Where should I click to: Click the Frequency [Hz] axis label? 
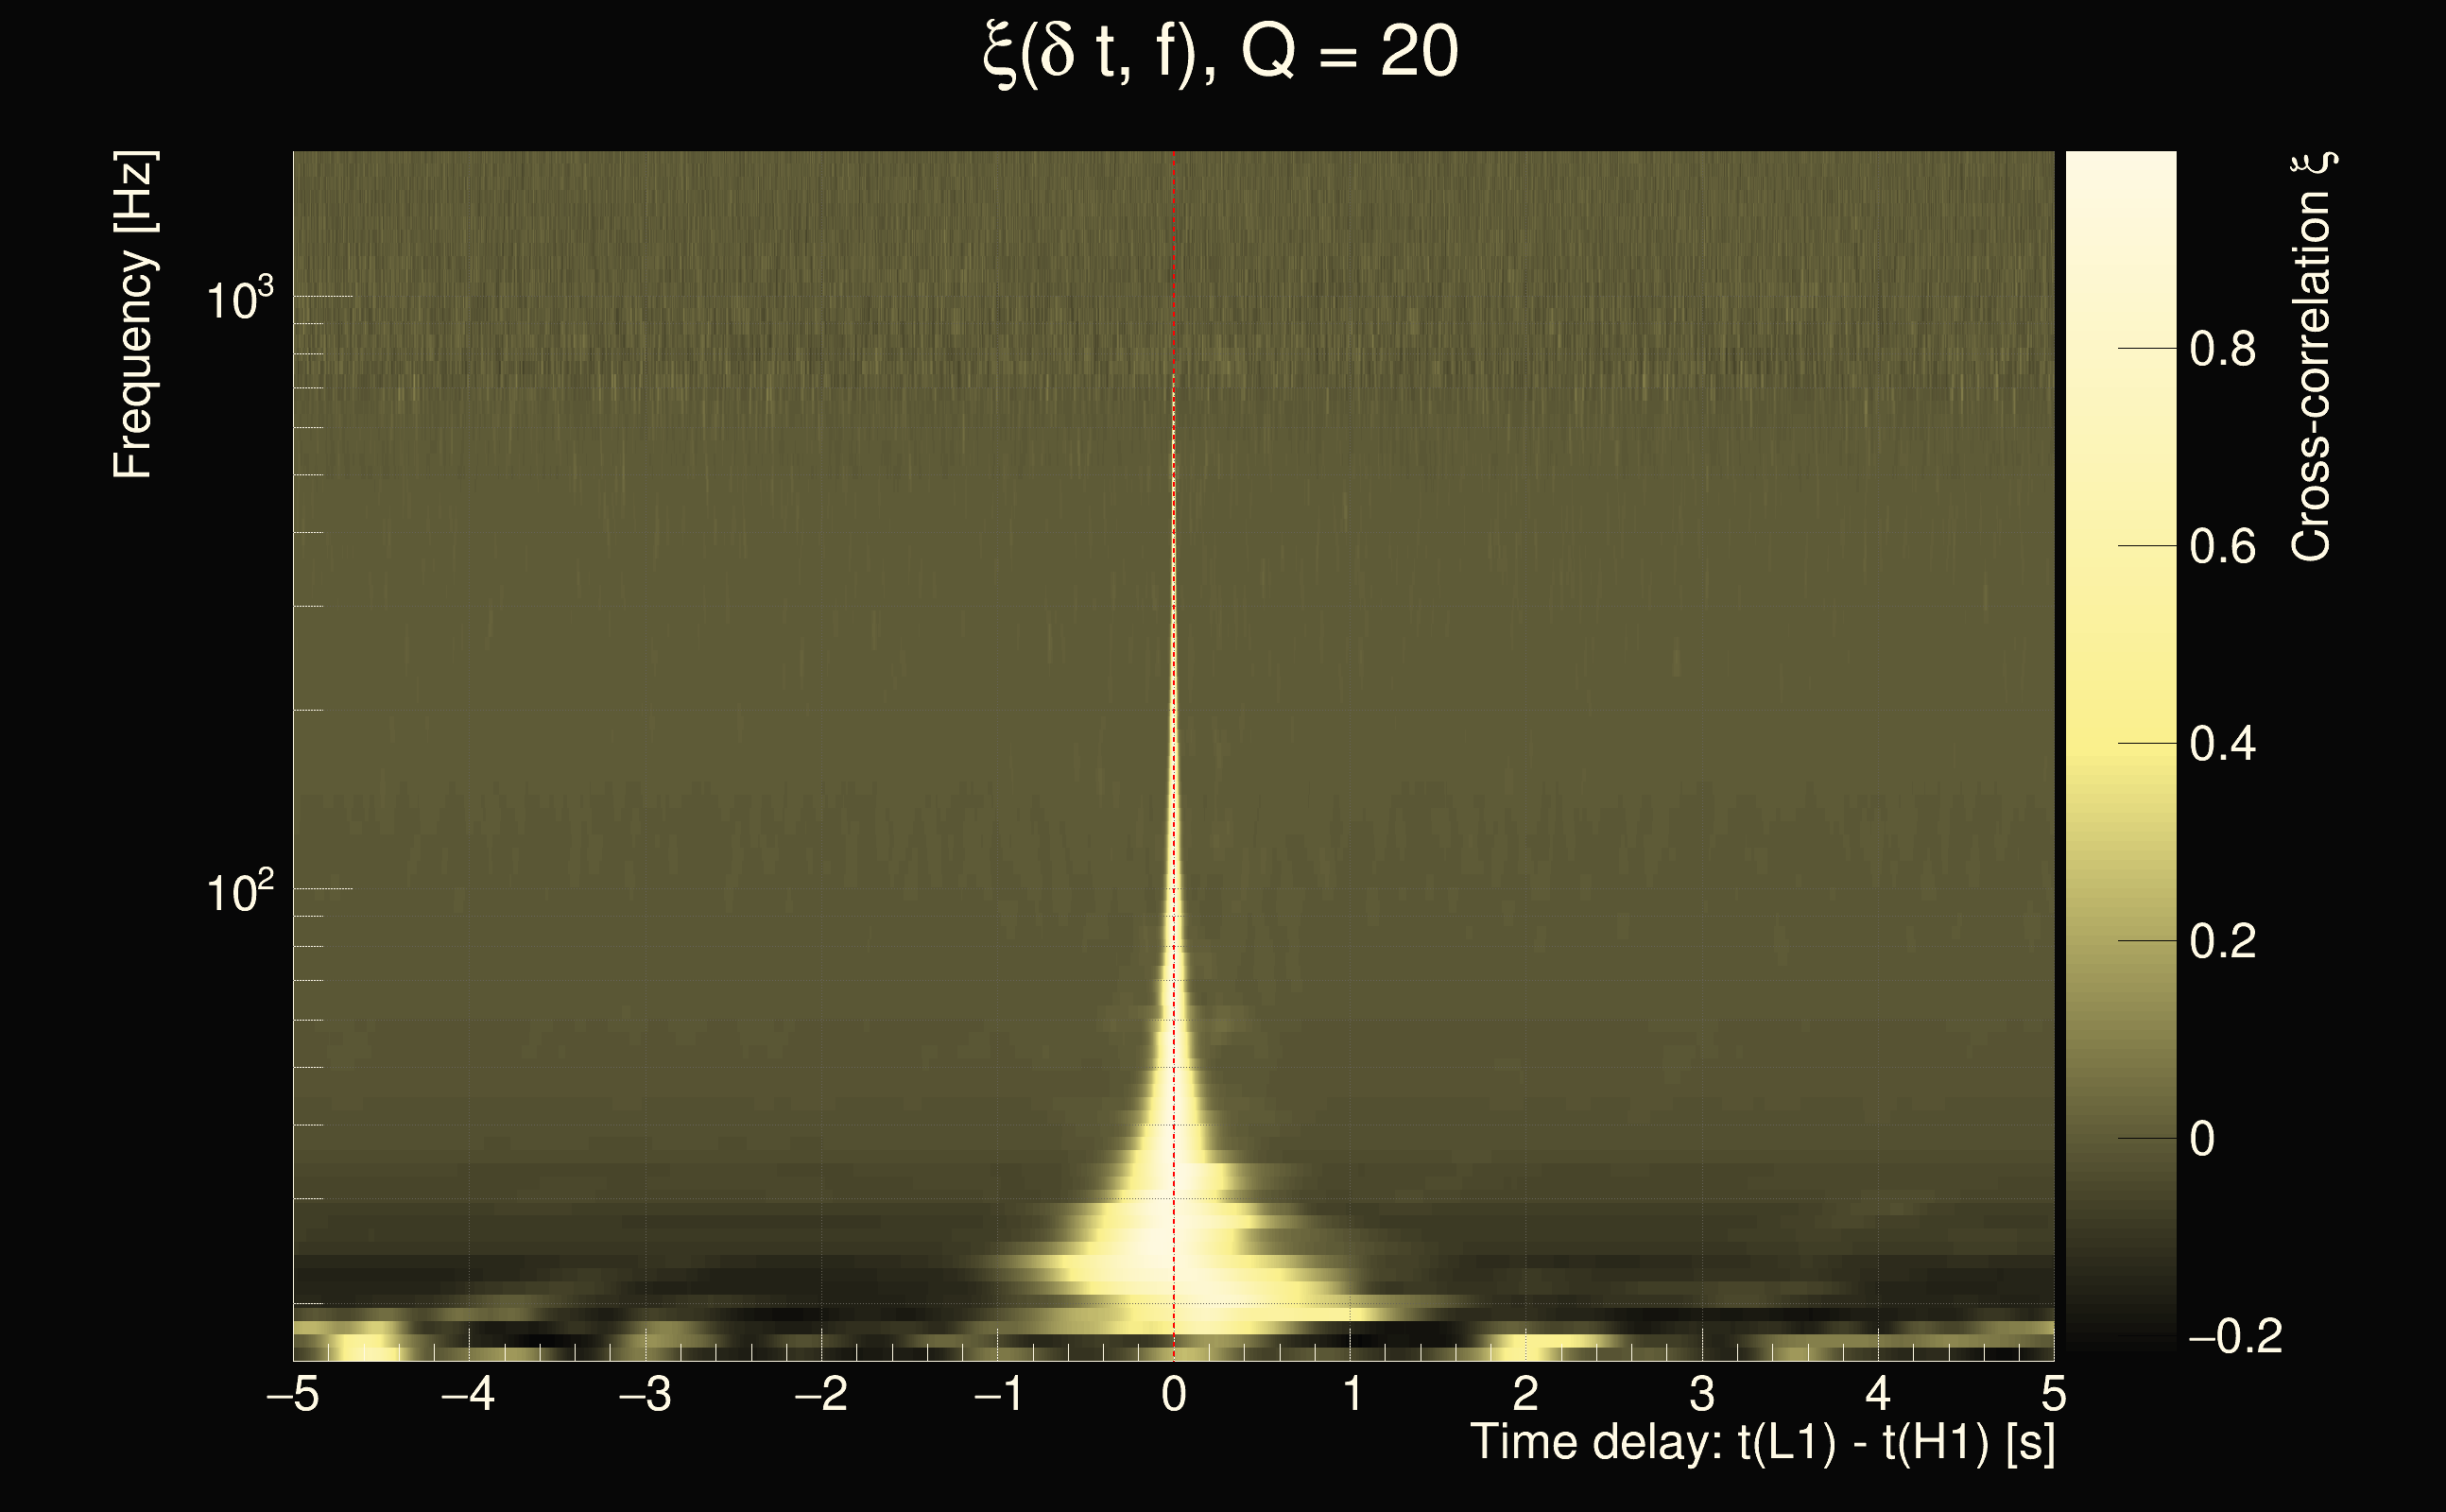[x=133, y=315]
